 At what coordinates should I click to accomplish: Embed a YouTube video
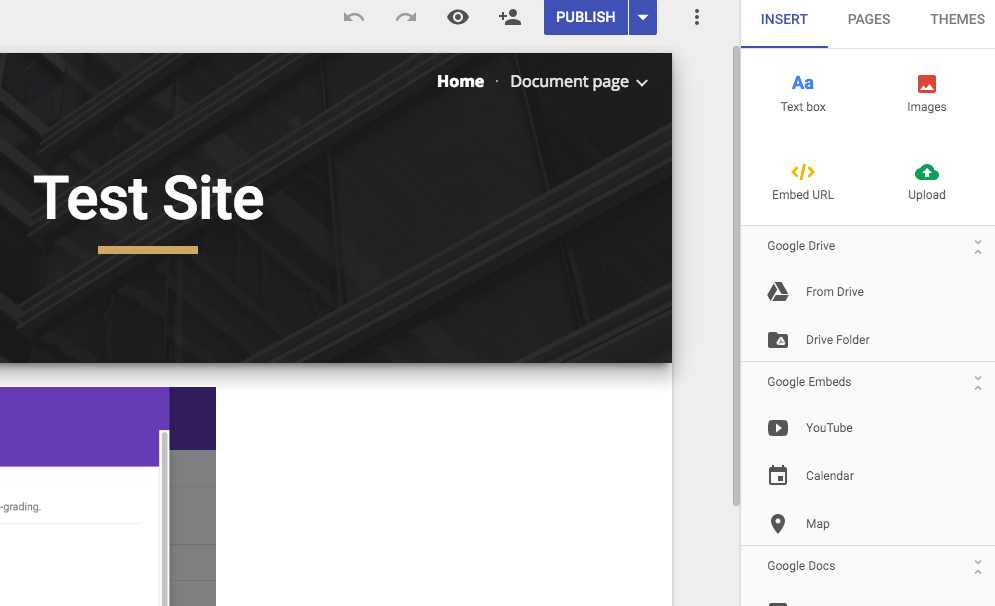[x=830, y=427]
